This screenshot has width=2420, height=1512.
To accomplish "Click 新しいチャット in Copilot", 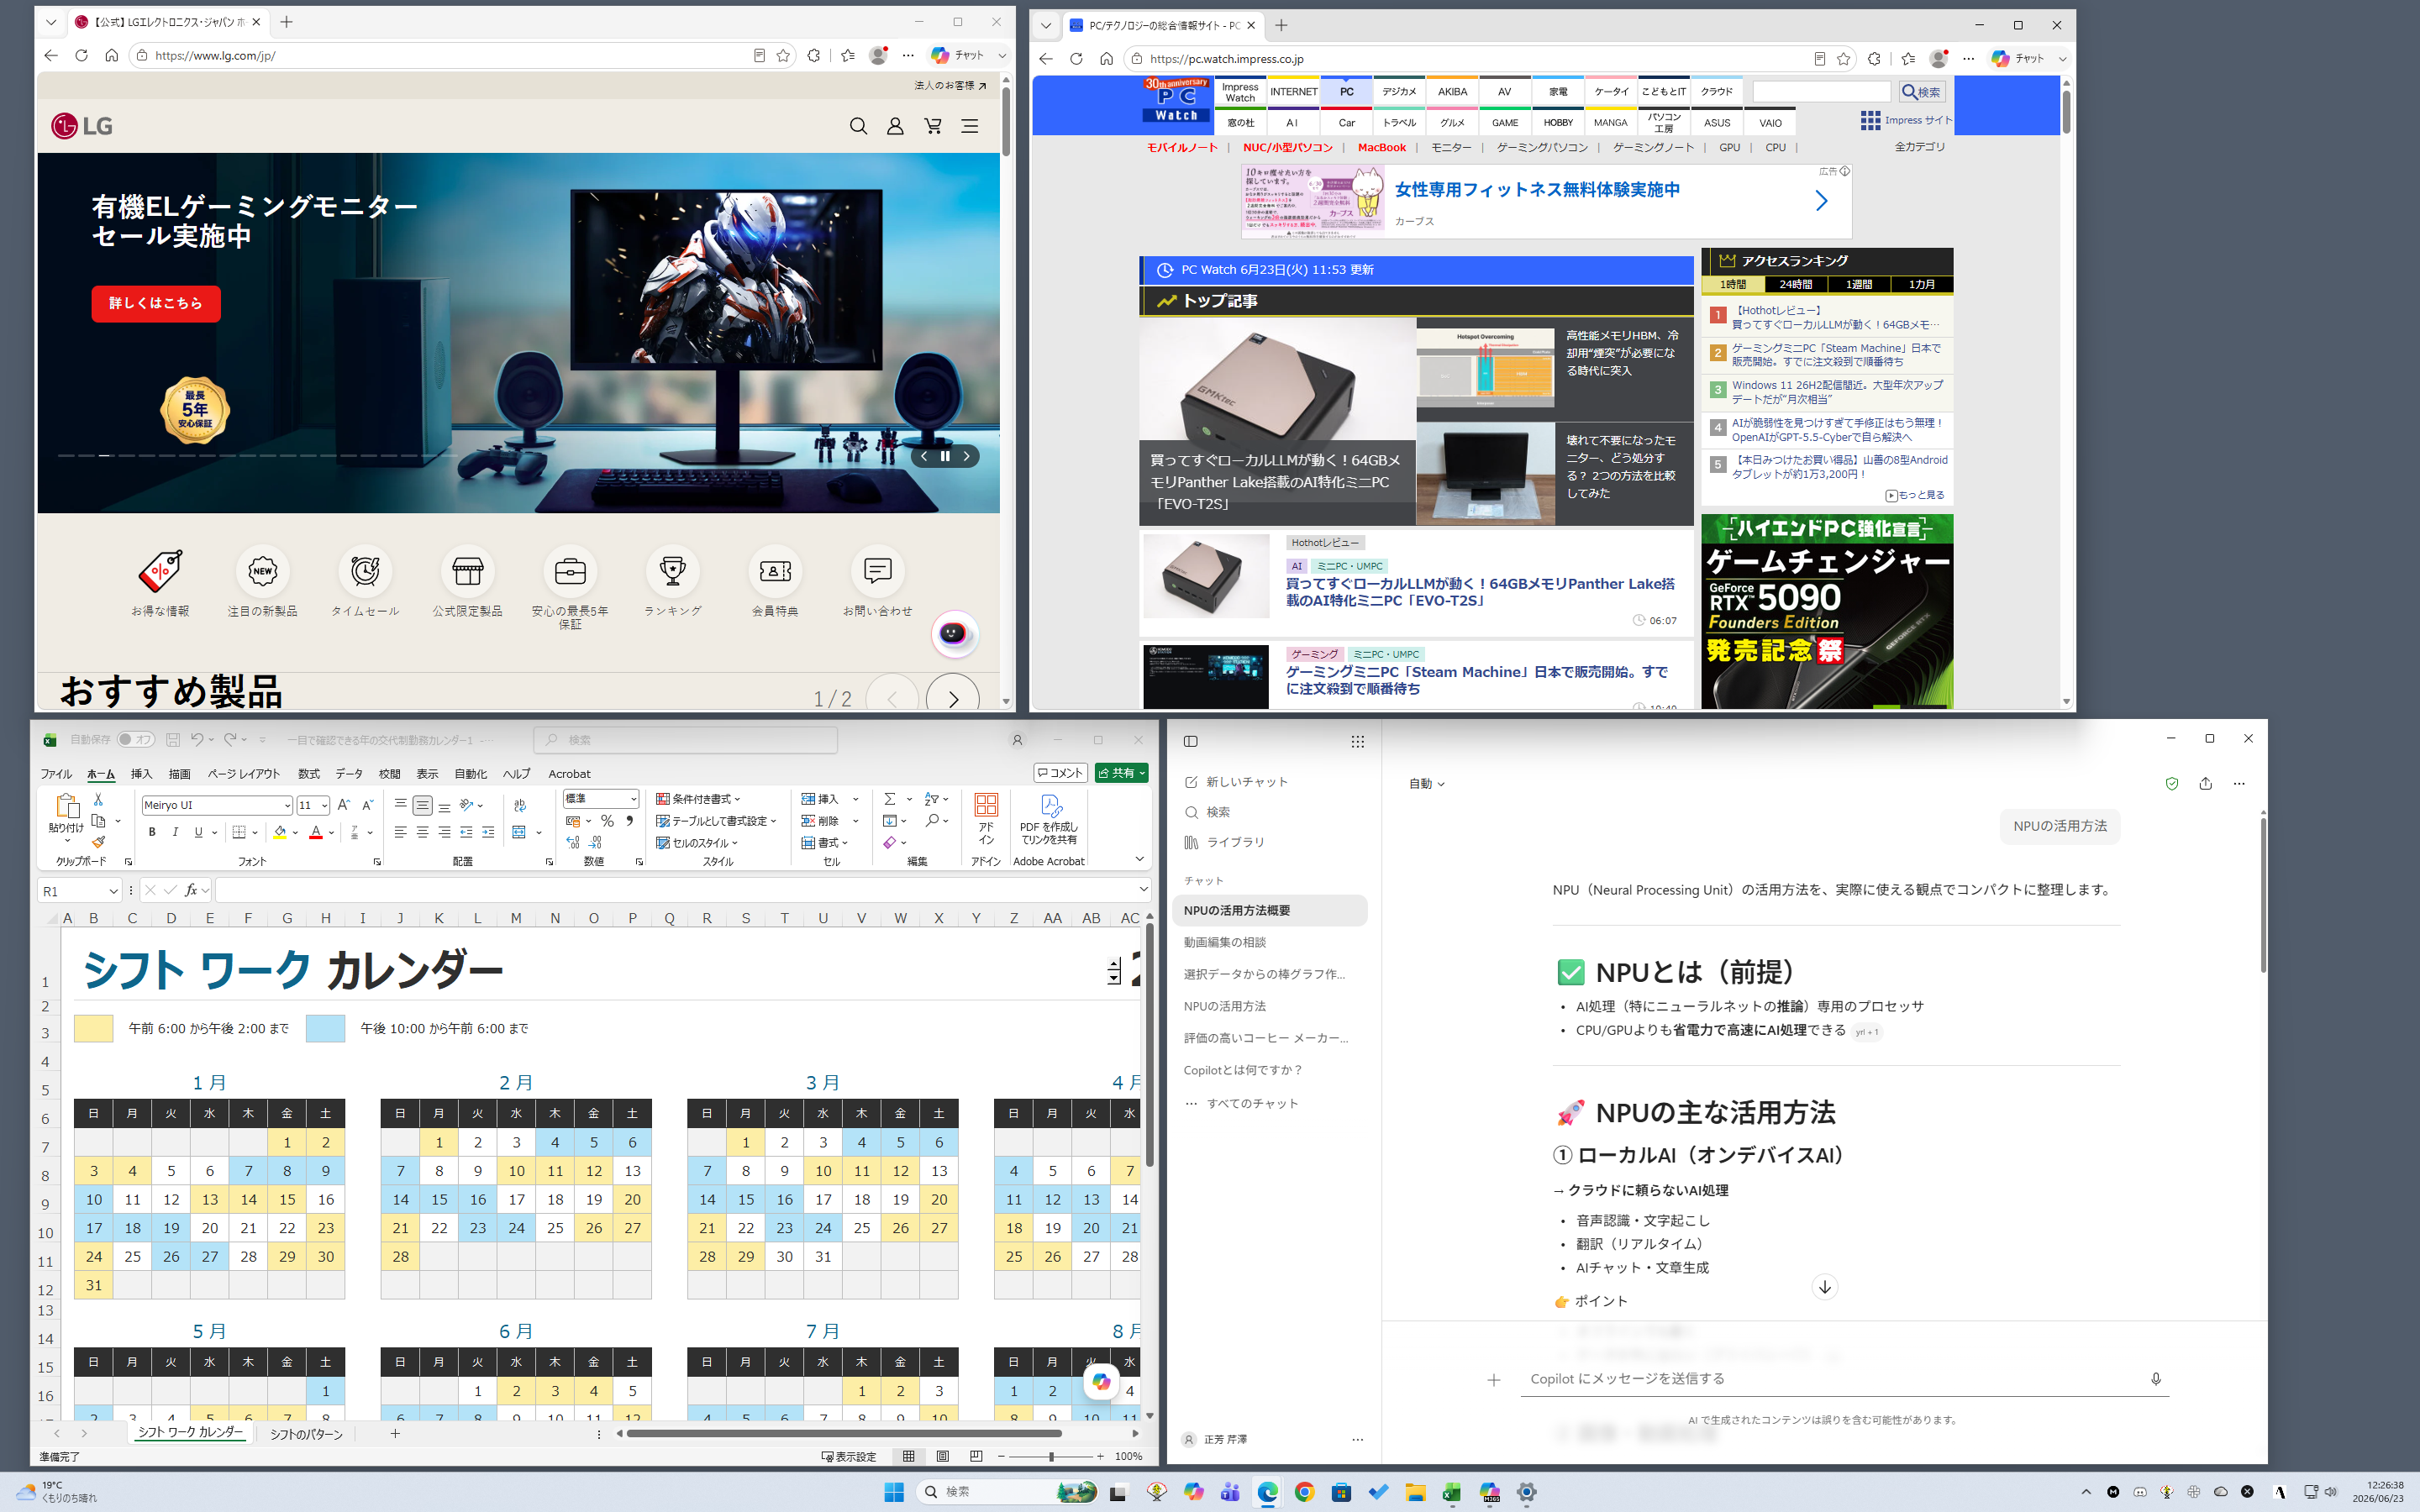I will coord(1236,782).
